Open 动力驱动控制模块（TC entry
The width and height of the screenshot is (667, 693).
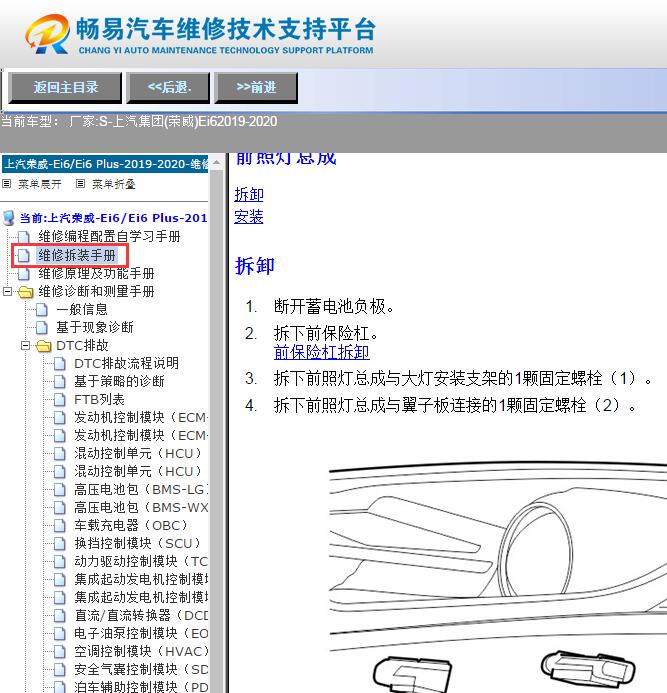(x=141, y=561)
